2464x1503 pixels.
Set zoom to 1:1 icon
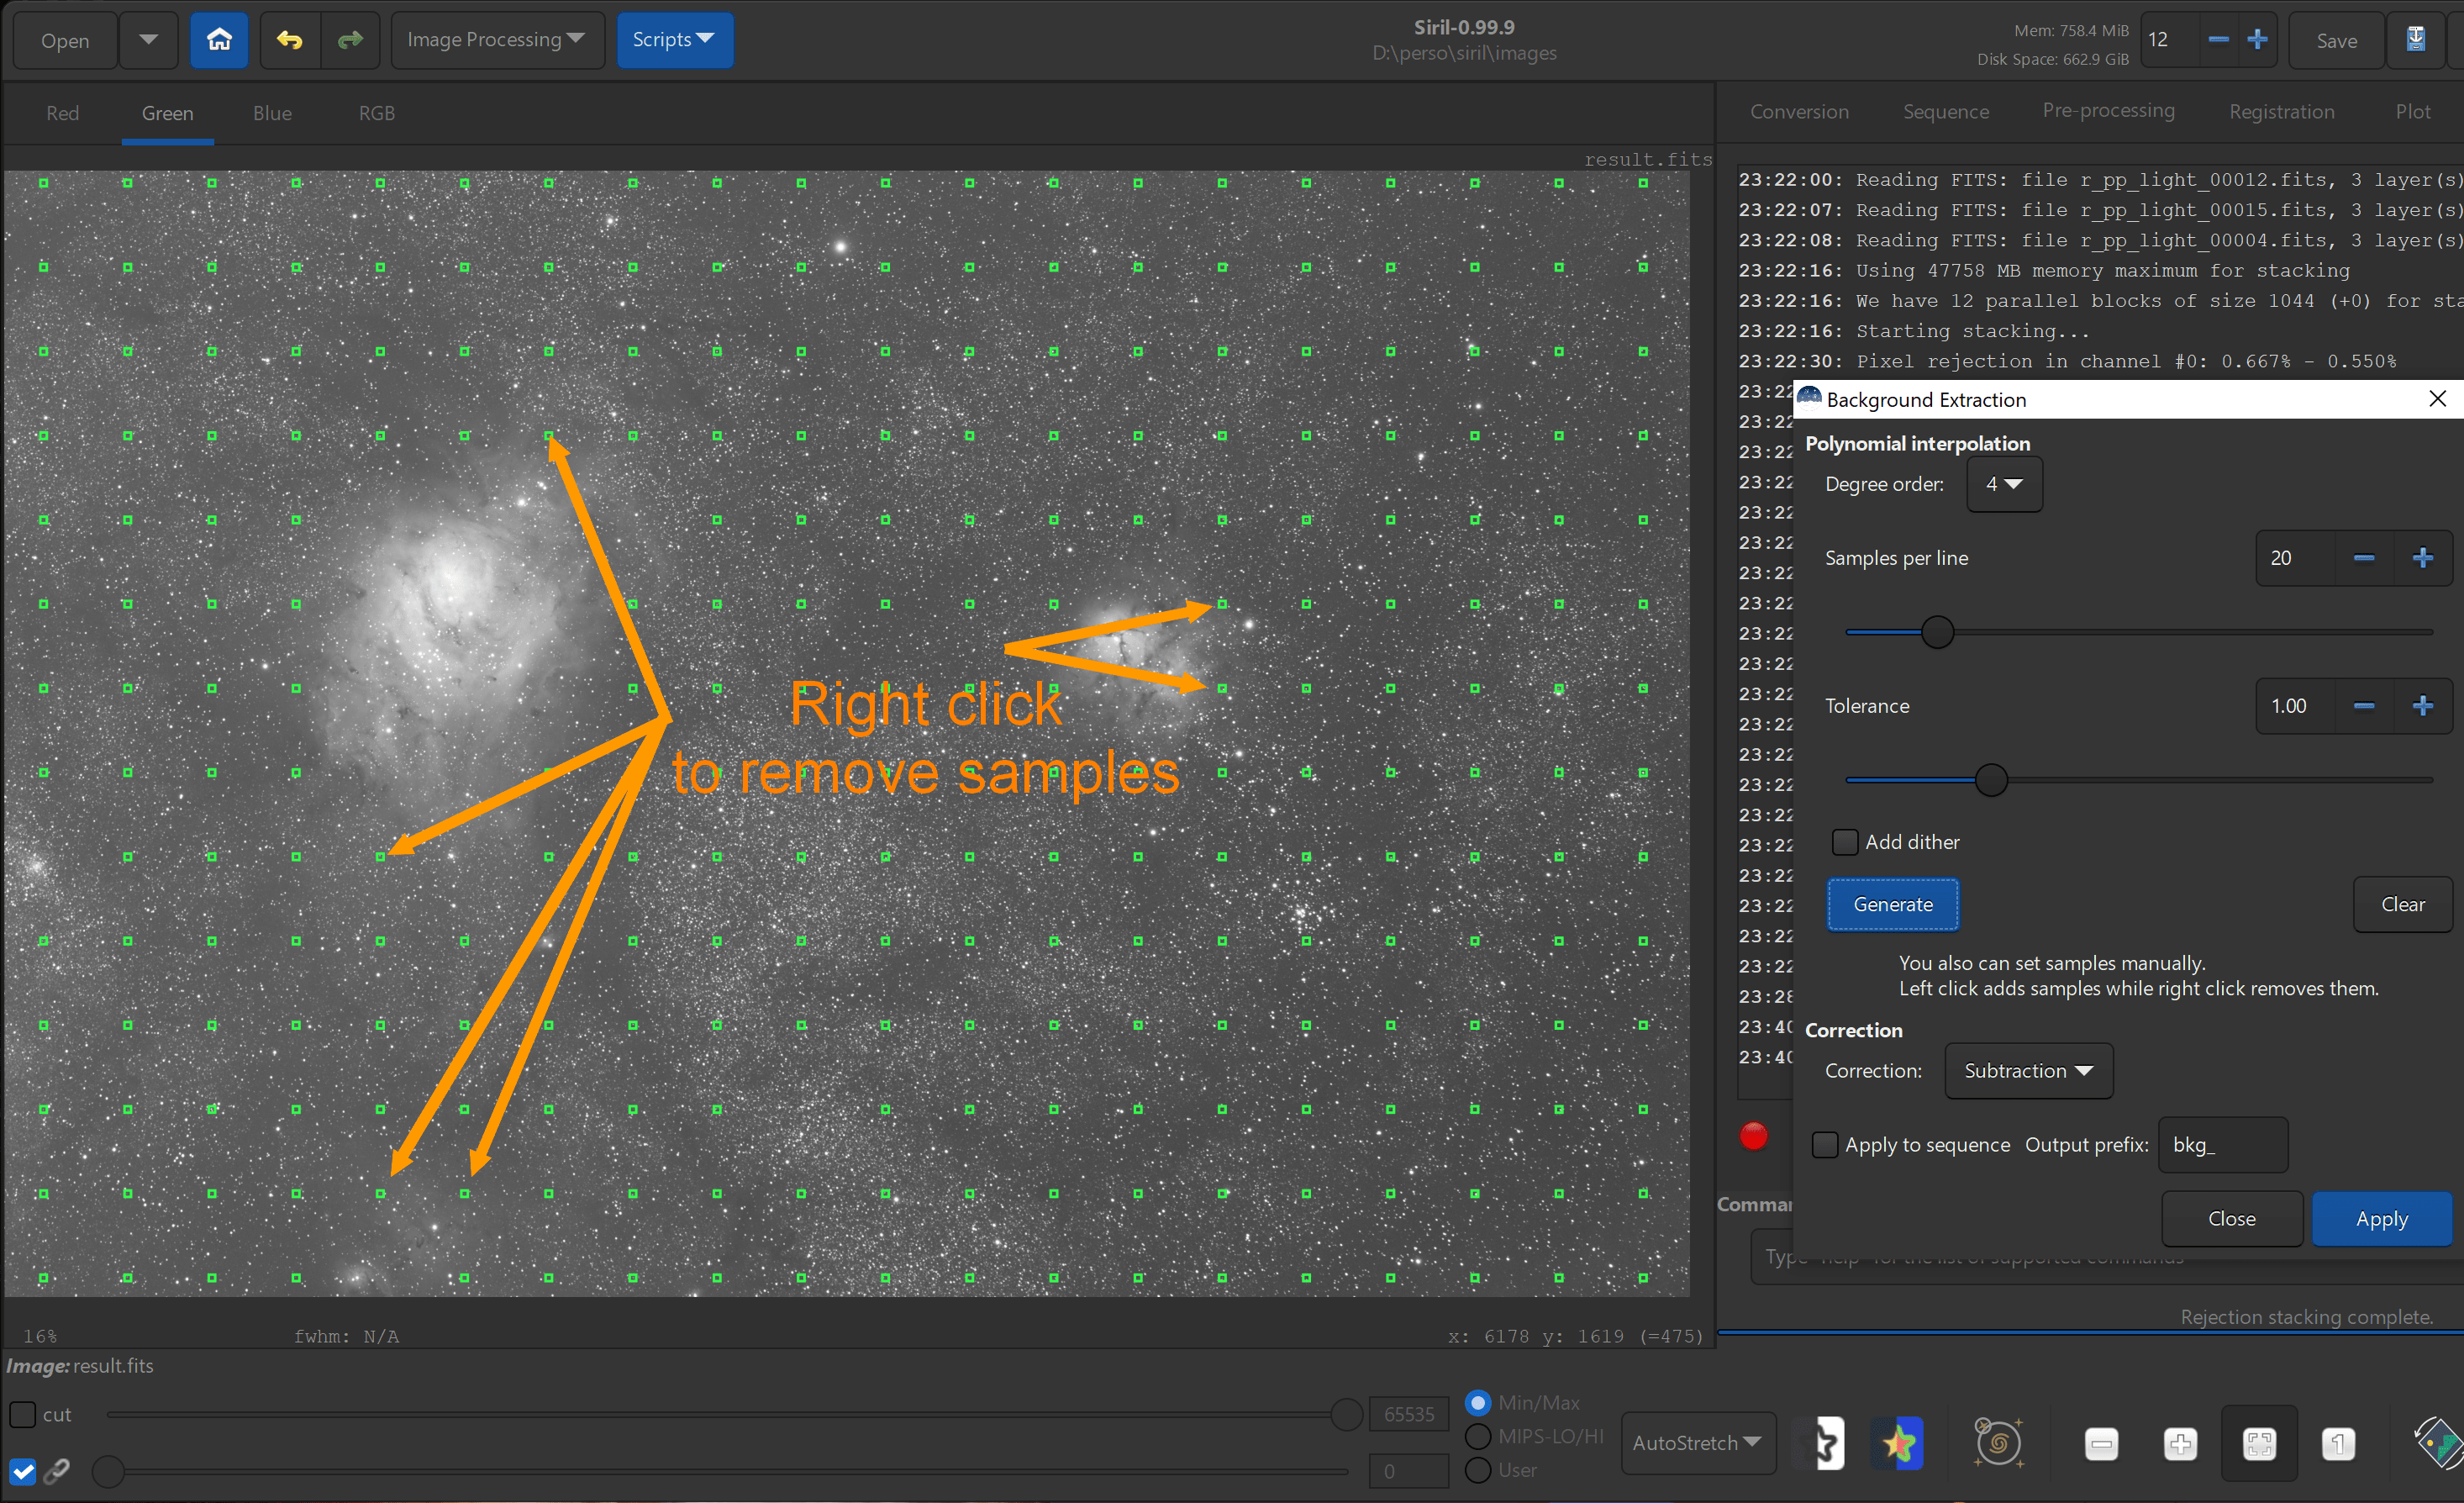pyautogui.click(x=2337, y=1443)
